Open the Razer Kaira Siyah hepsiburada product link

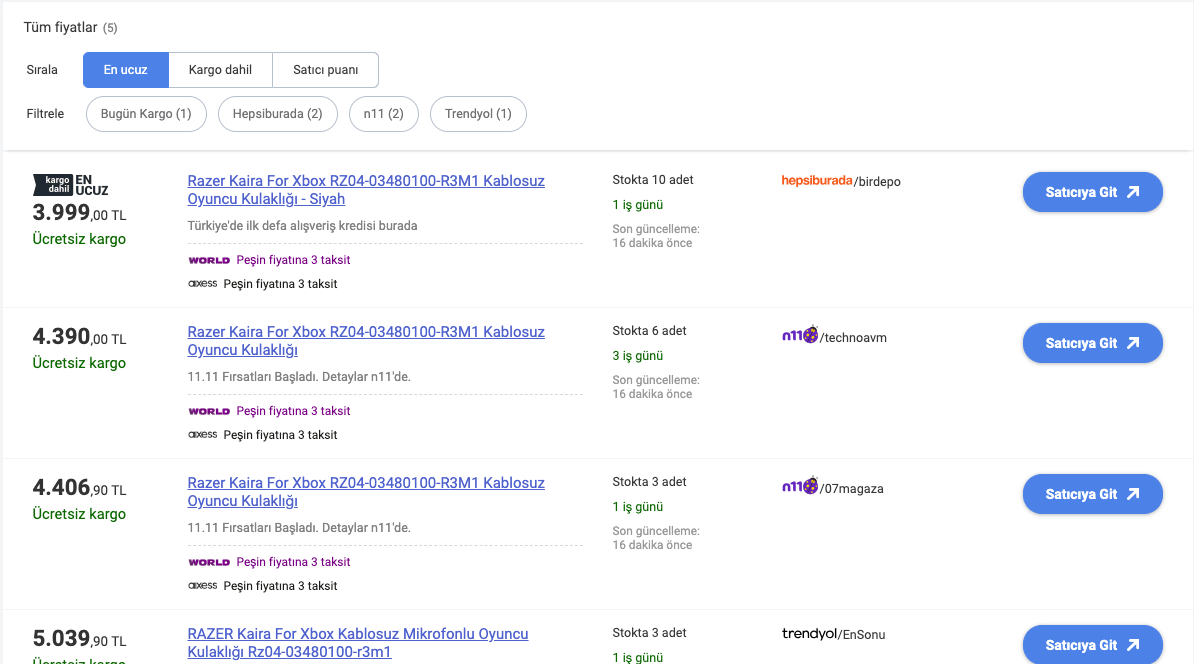coord(366,190)
